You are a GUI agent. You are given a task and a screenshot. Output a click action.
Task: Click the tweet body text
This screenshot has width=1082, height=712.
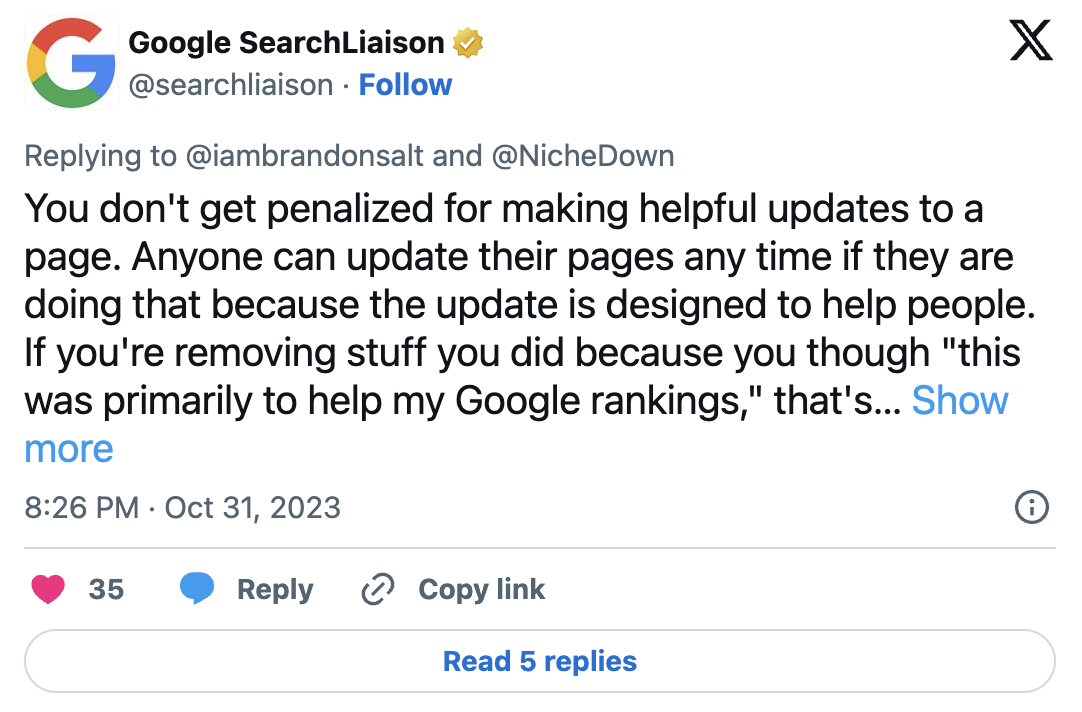[529, 305]
